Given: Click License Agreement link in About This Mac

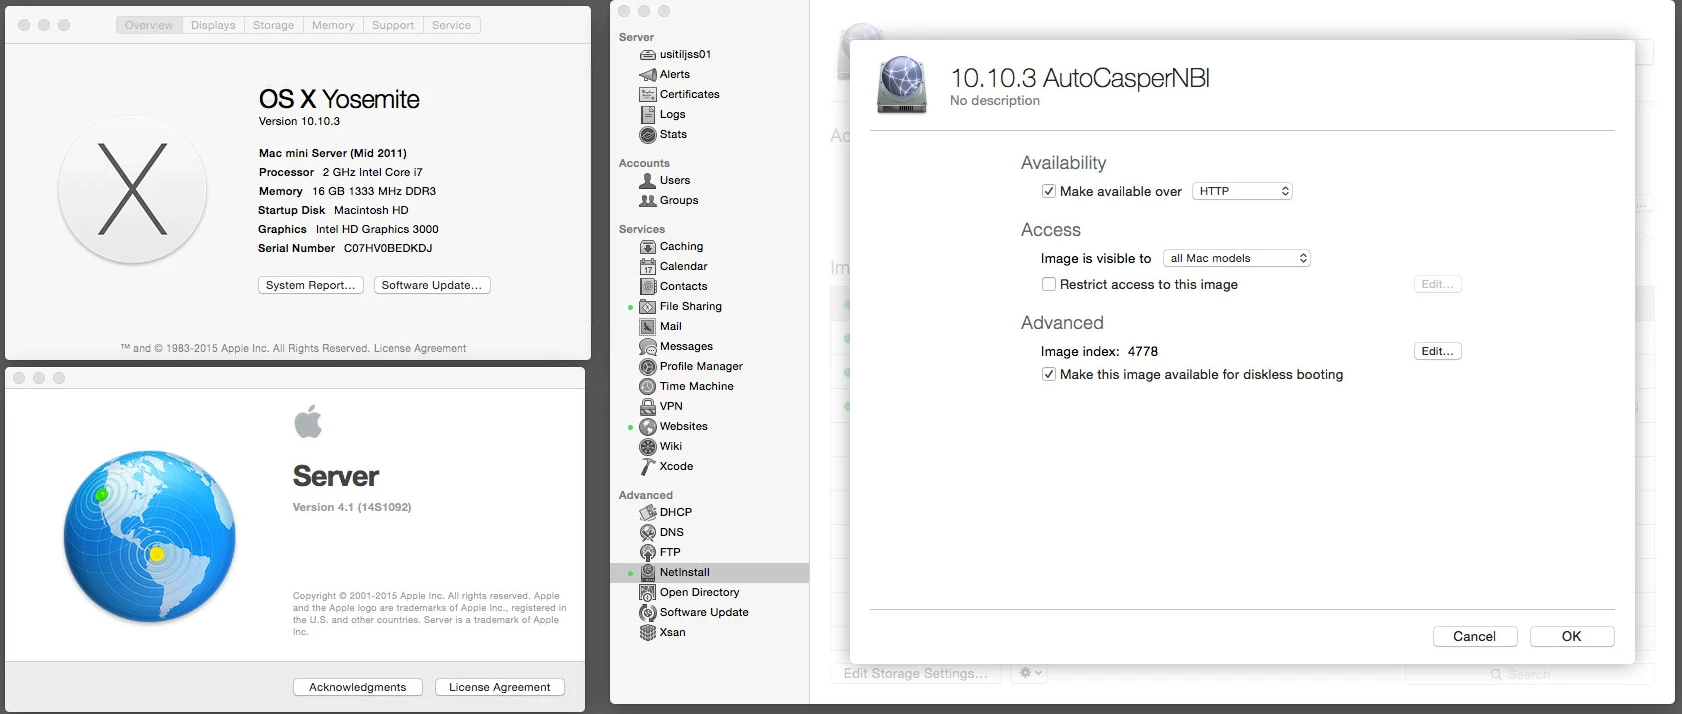Looking at the screenshot, I should click(420, 348).
